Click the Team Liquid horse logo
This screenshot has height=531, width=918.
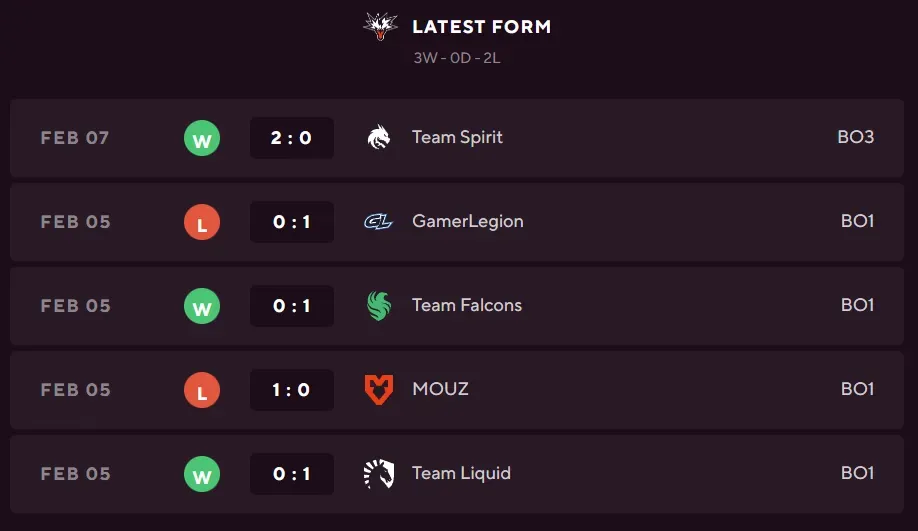tap(379, 474)
